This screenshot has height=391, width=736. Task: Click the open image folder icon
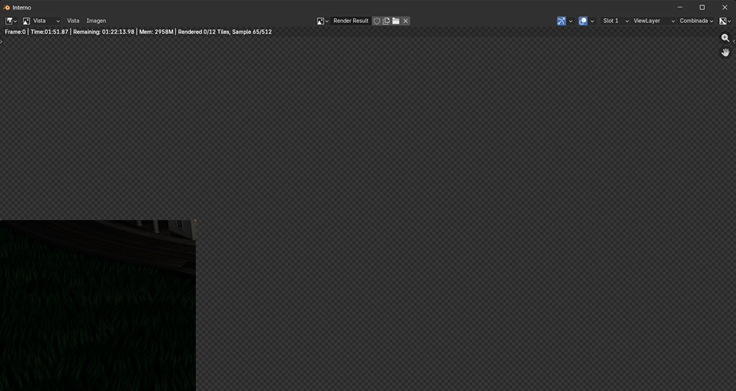pos(396,21)
